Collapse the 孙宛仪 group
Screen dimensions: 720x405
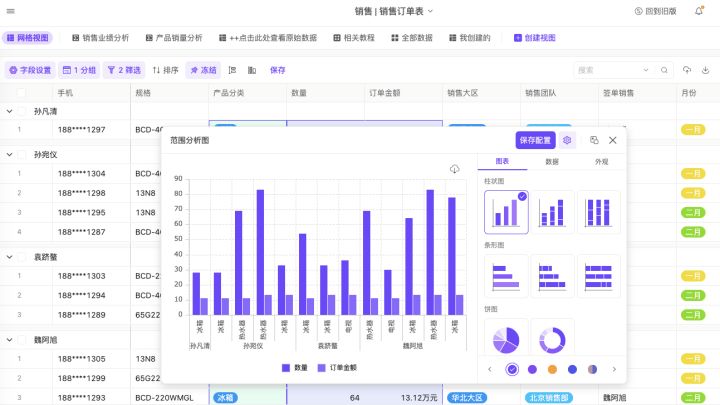tap(9, 155)
